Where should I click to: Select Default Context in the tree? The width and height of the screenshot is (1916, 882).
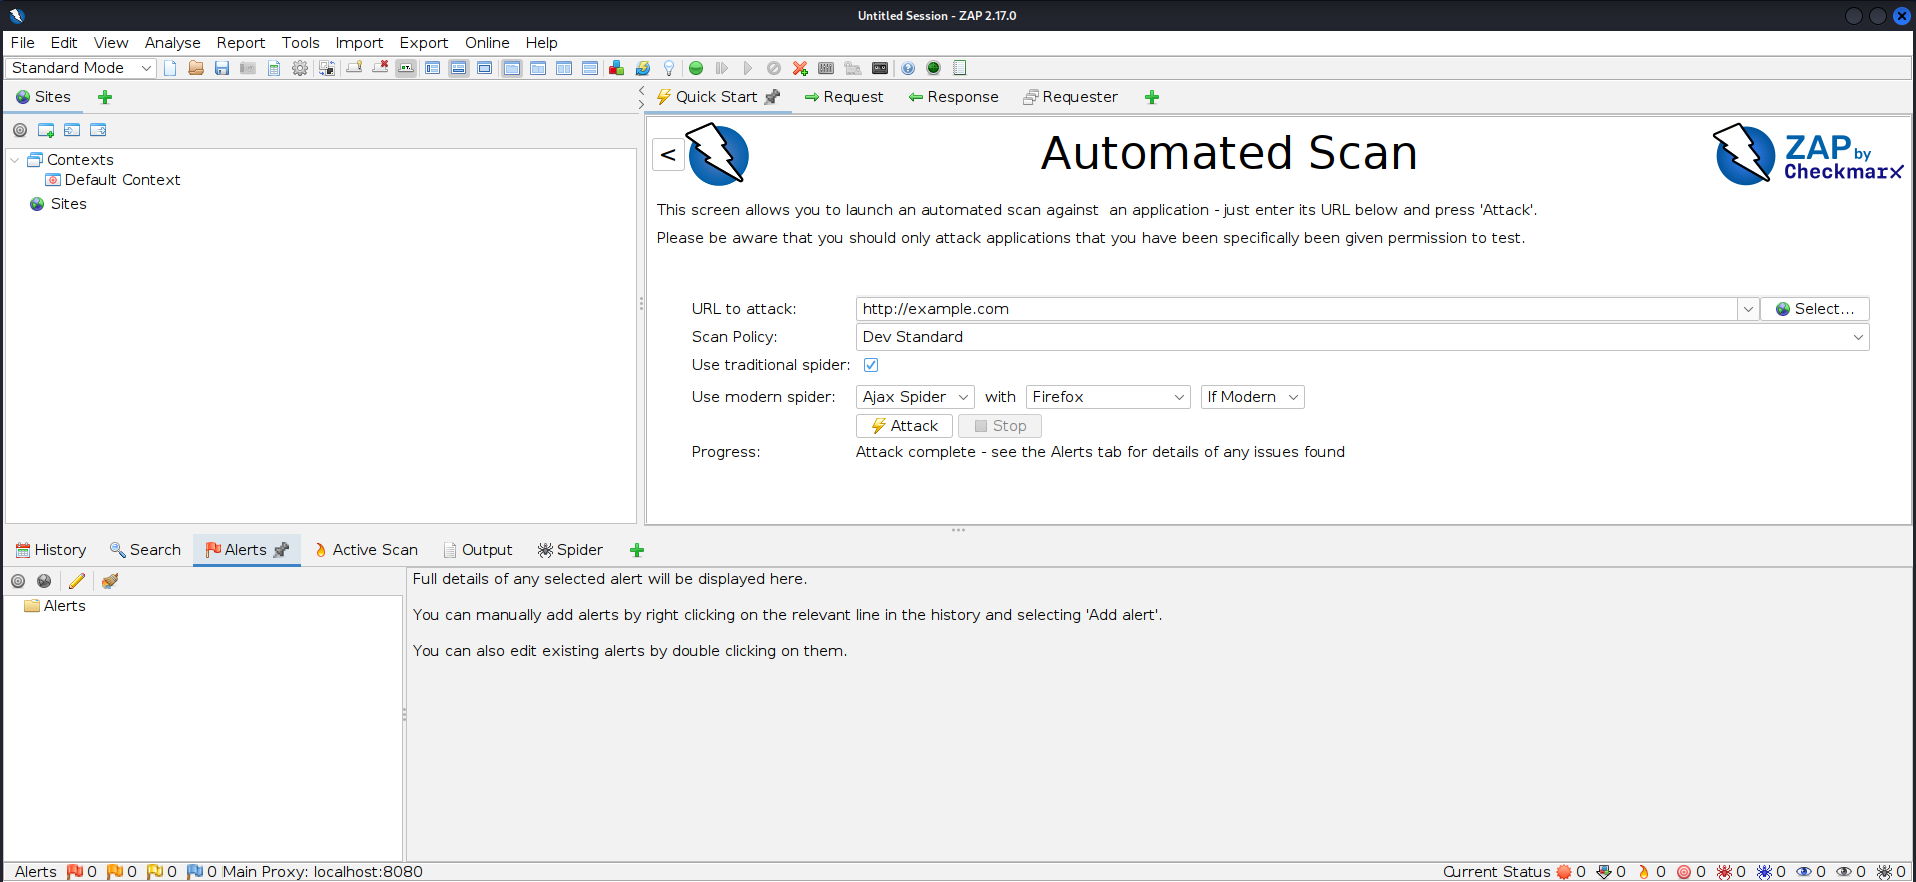click(x=113, y=180)
